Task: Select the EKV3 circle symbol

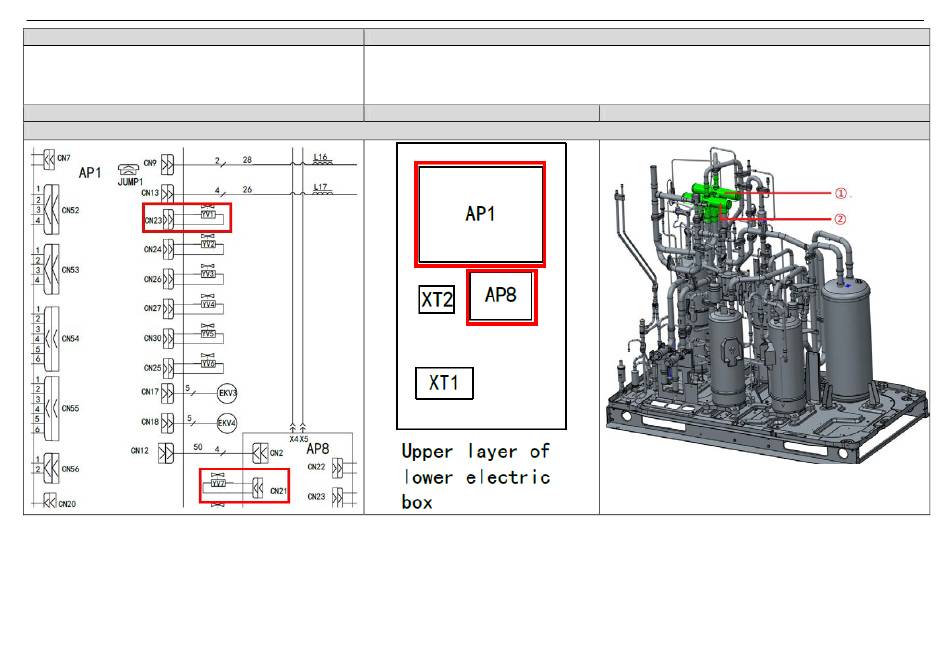Action: (227, 393)
